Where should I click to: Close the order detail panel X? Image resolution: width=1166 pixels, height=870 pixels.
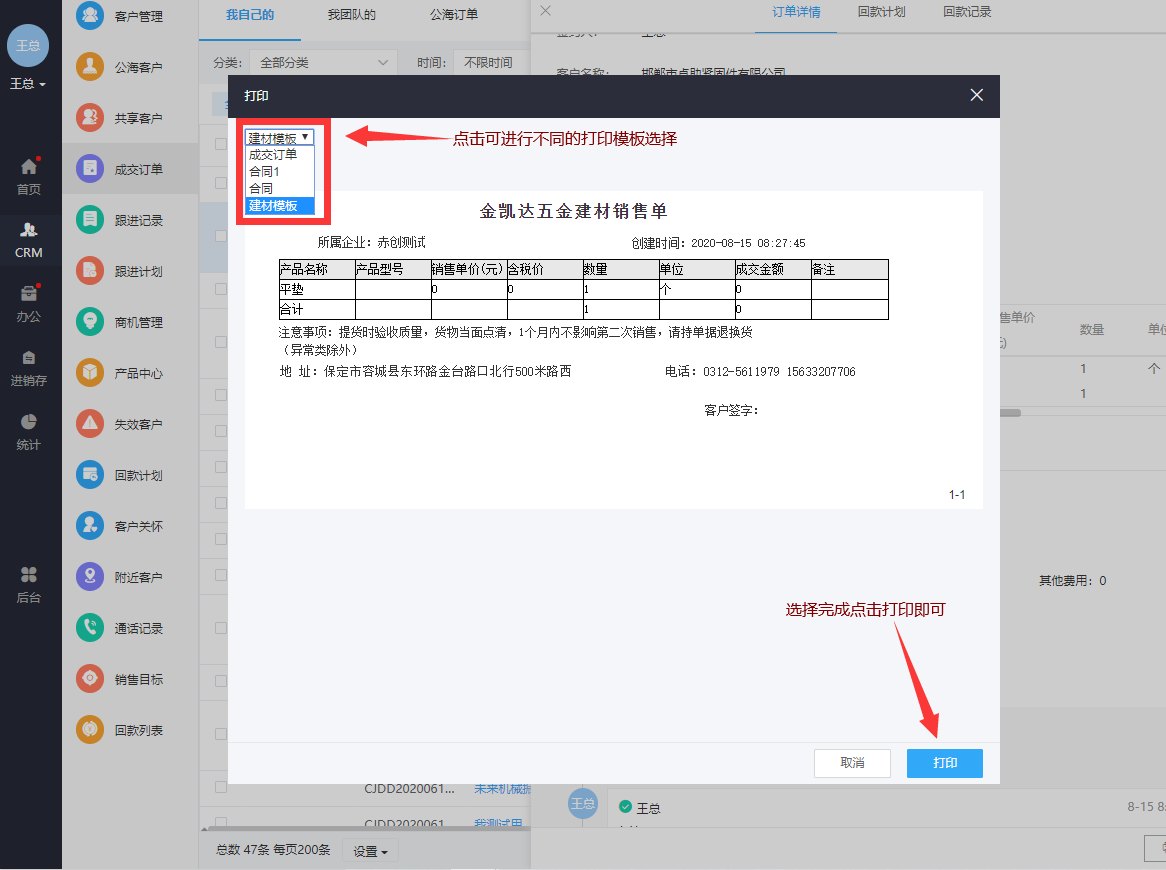pyautogui.click(x=545, y=10)
